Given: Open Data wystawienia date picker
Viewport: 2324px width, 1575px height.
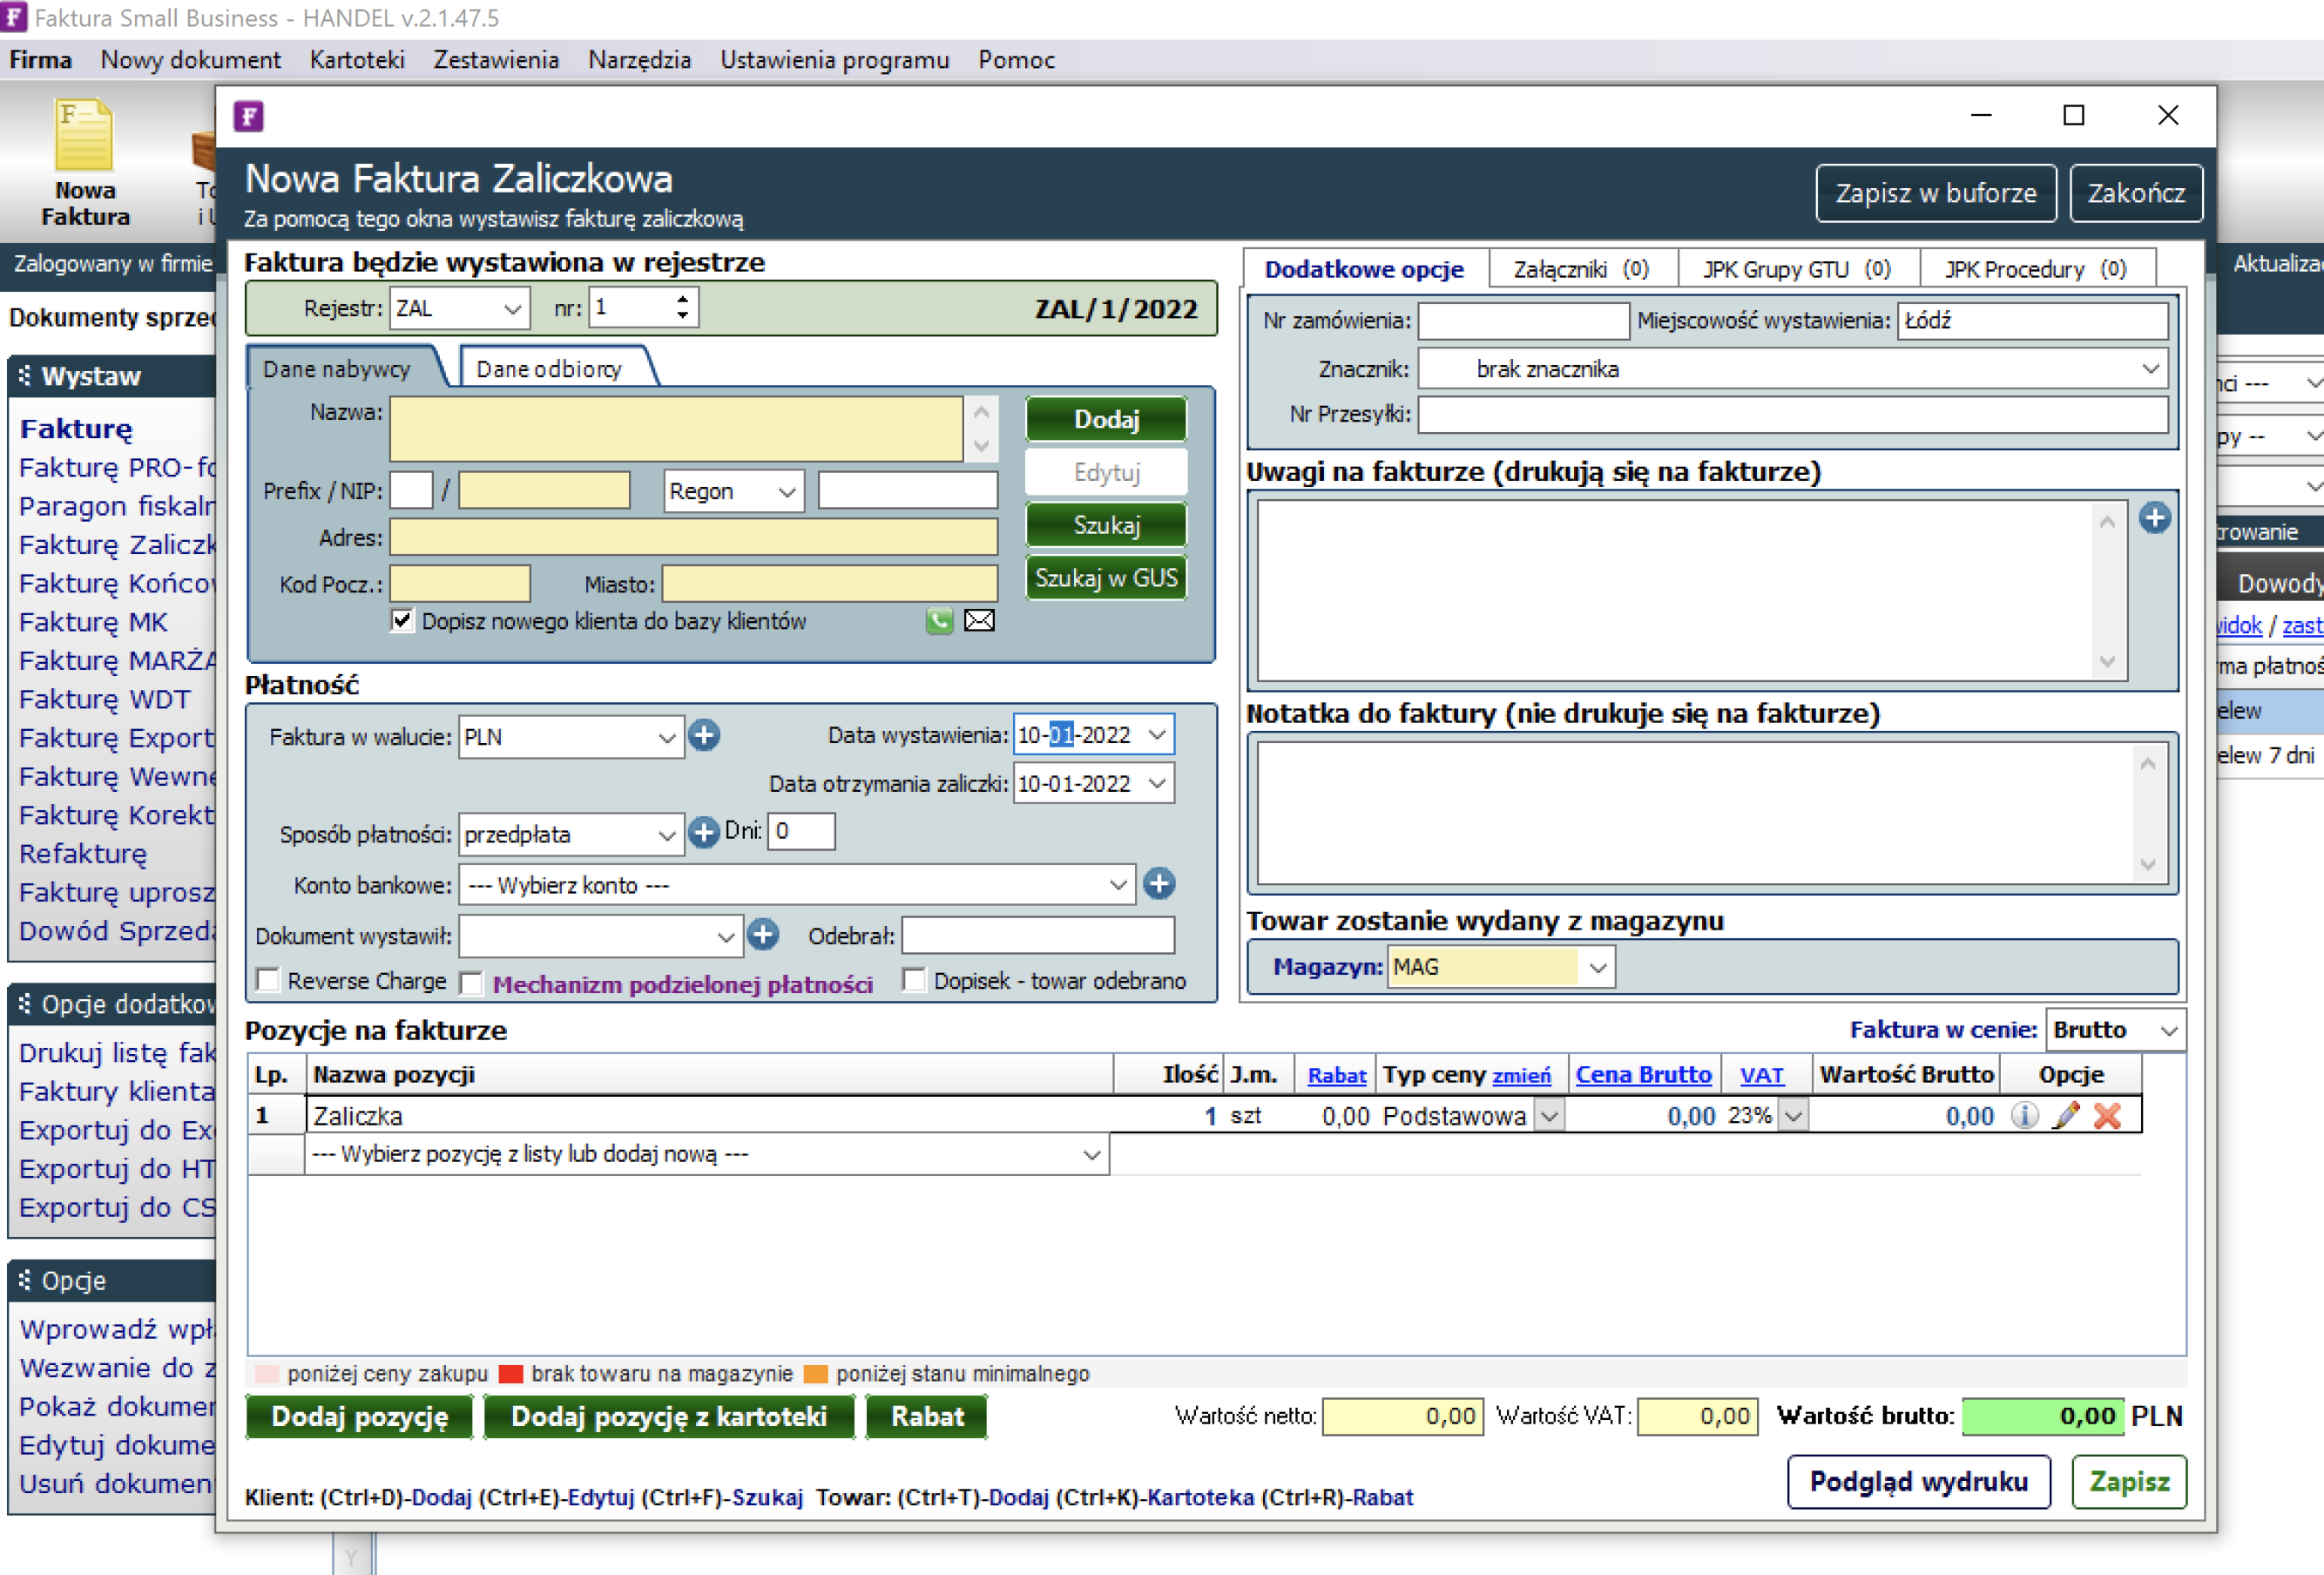Looking at the screenshot, I should pyautogui.click(x=1158, y=735).
